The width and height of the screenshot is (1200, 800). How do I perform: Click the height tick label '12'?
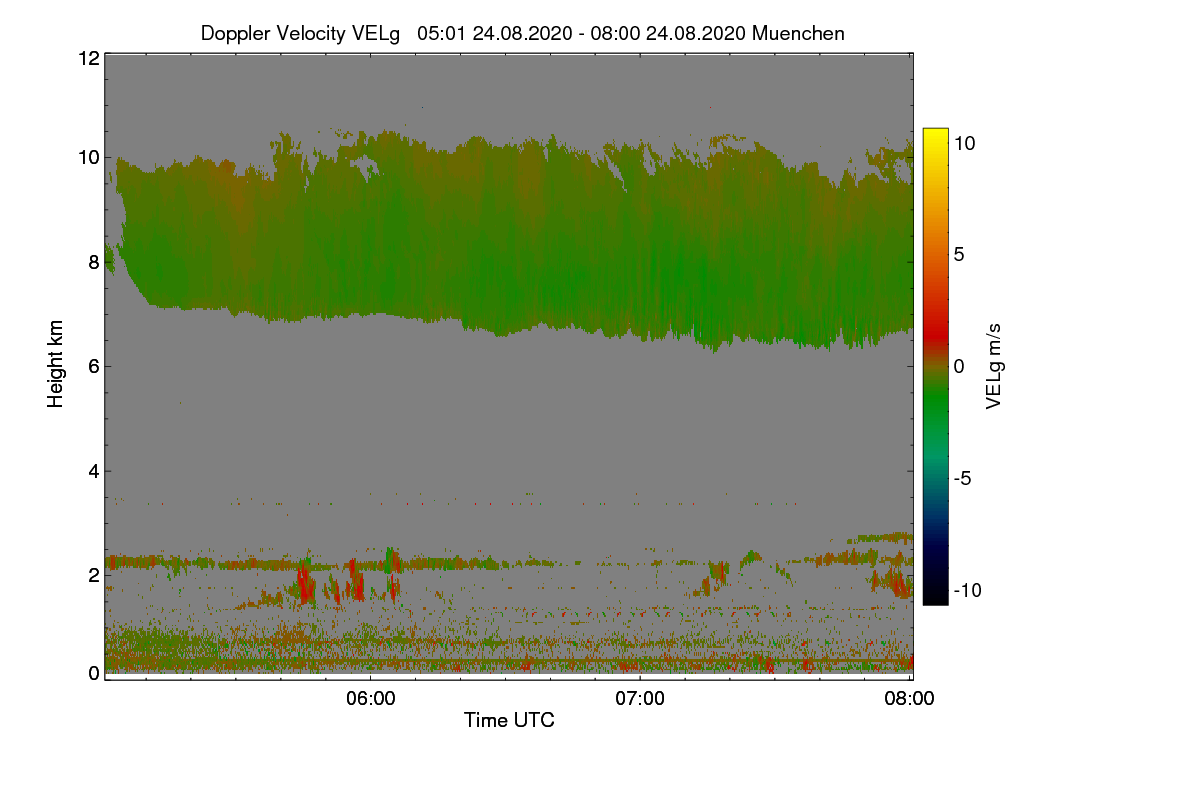coord(88,58)
